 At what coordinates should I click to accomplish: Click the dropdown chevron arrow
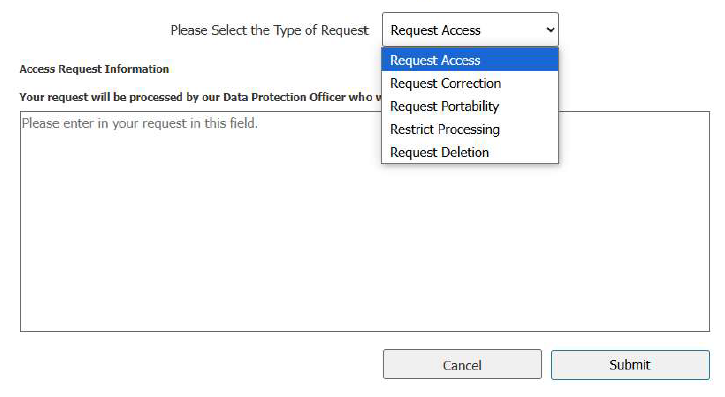point(550,30)
